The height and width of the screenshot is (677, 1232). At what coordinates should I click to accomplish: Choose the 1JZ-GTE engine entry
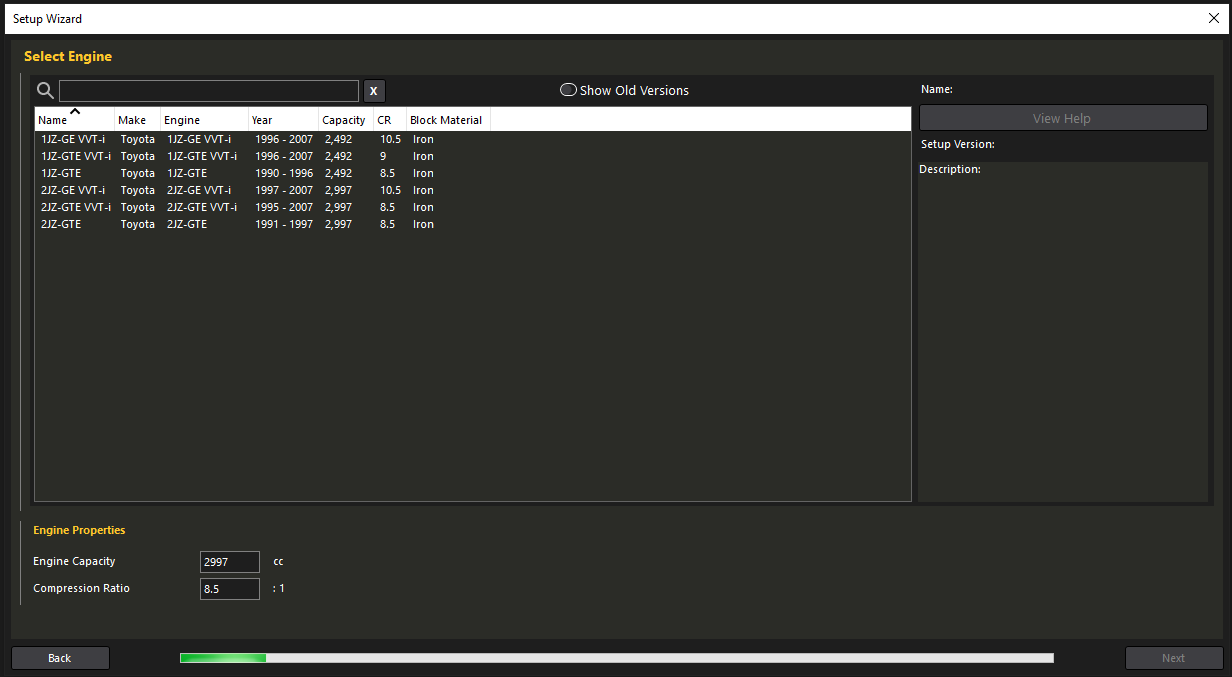(61, 173)
